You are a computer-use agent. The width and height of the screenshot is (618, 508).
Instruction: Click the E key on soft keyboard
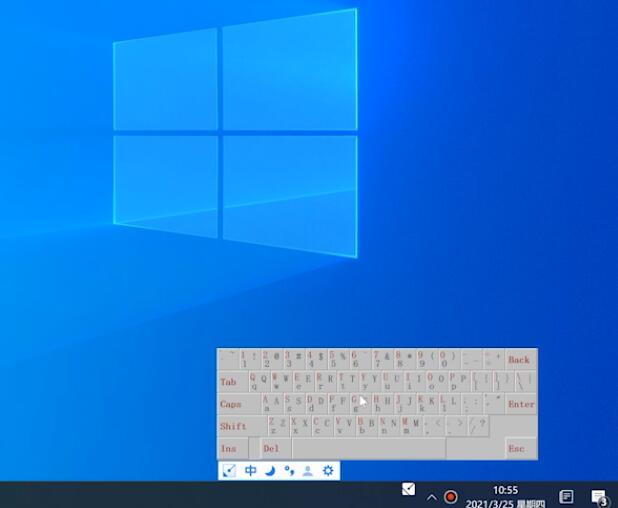(x=304, y=381)
